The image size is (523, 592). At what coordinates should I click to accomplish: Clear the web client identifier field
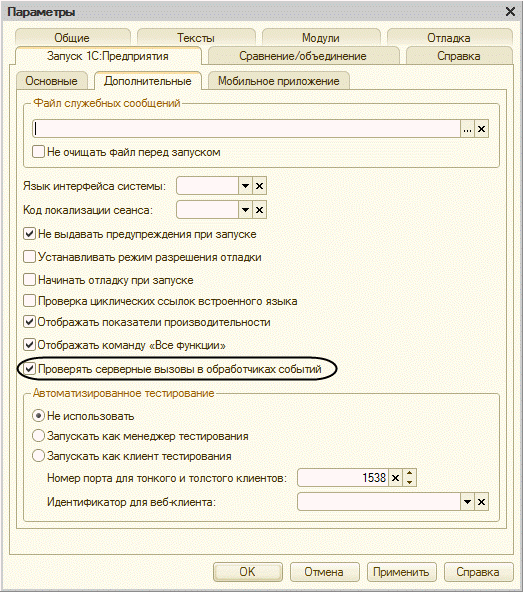coord(481,502)
